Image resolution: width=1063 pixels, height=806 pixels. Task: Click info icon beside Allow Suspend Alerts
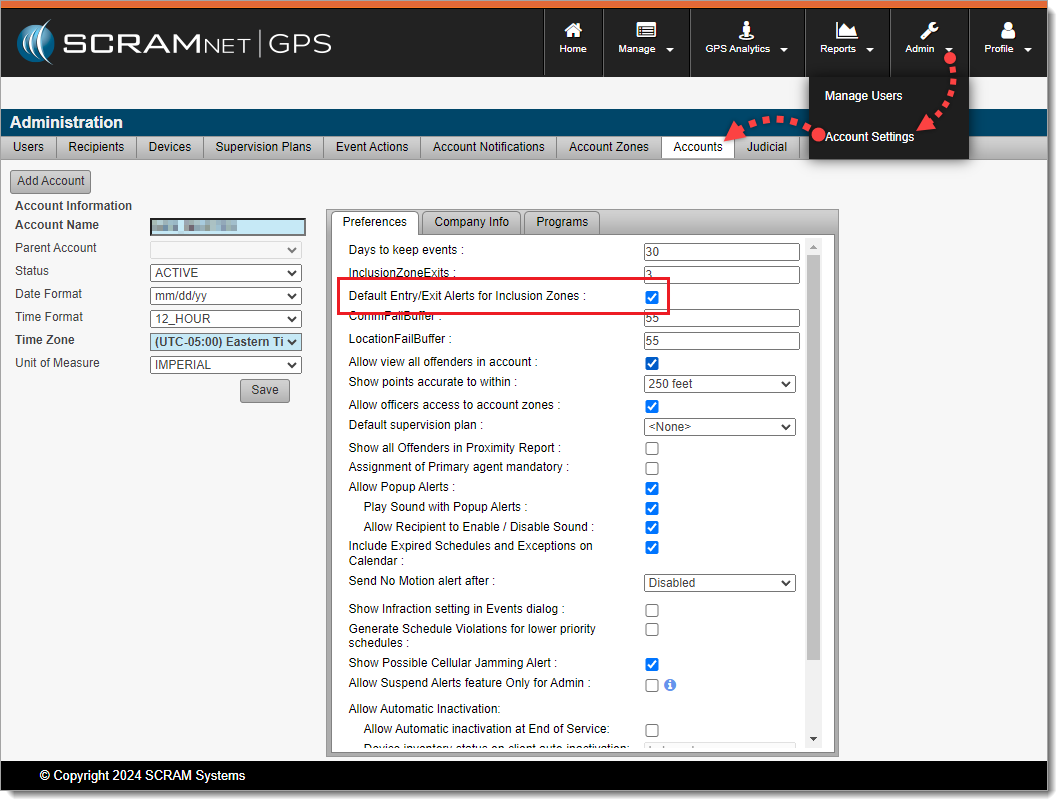pos(670,685)
